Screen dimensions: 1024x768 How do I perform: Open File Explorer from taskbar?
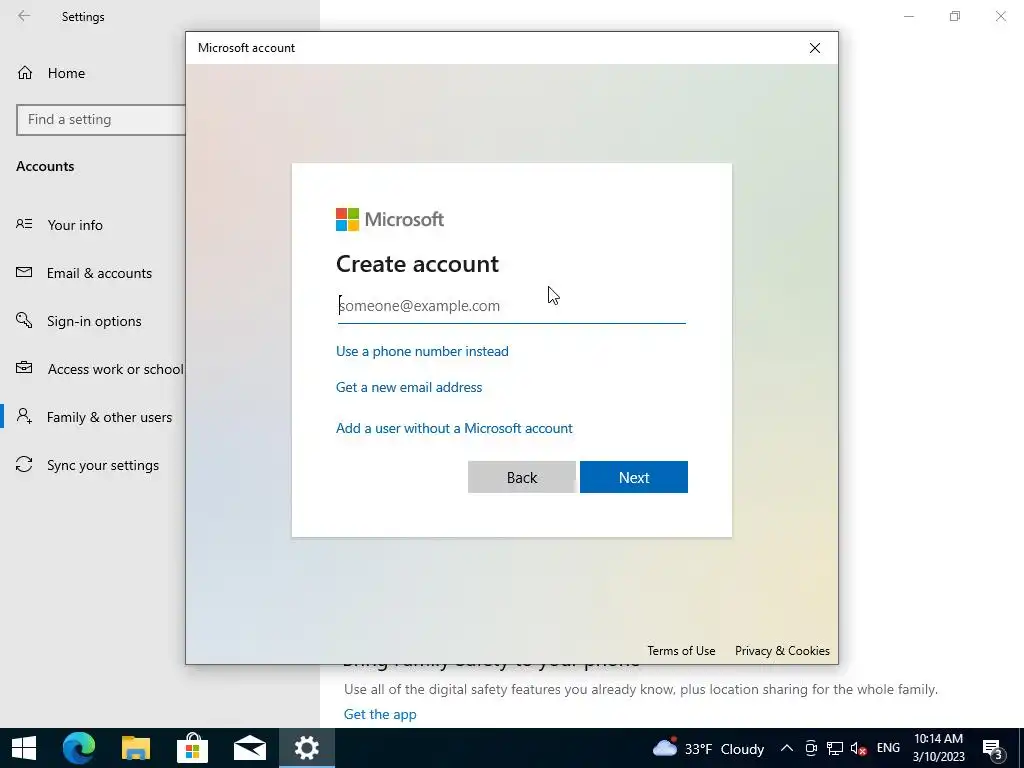click(x=136, y=748)
